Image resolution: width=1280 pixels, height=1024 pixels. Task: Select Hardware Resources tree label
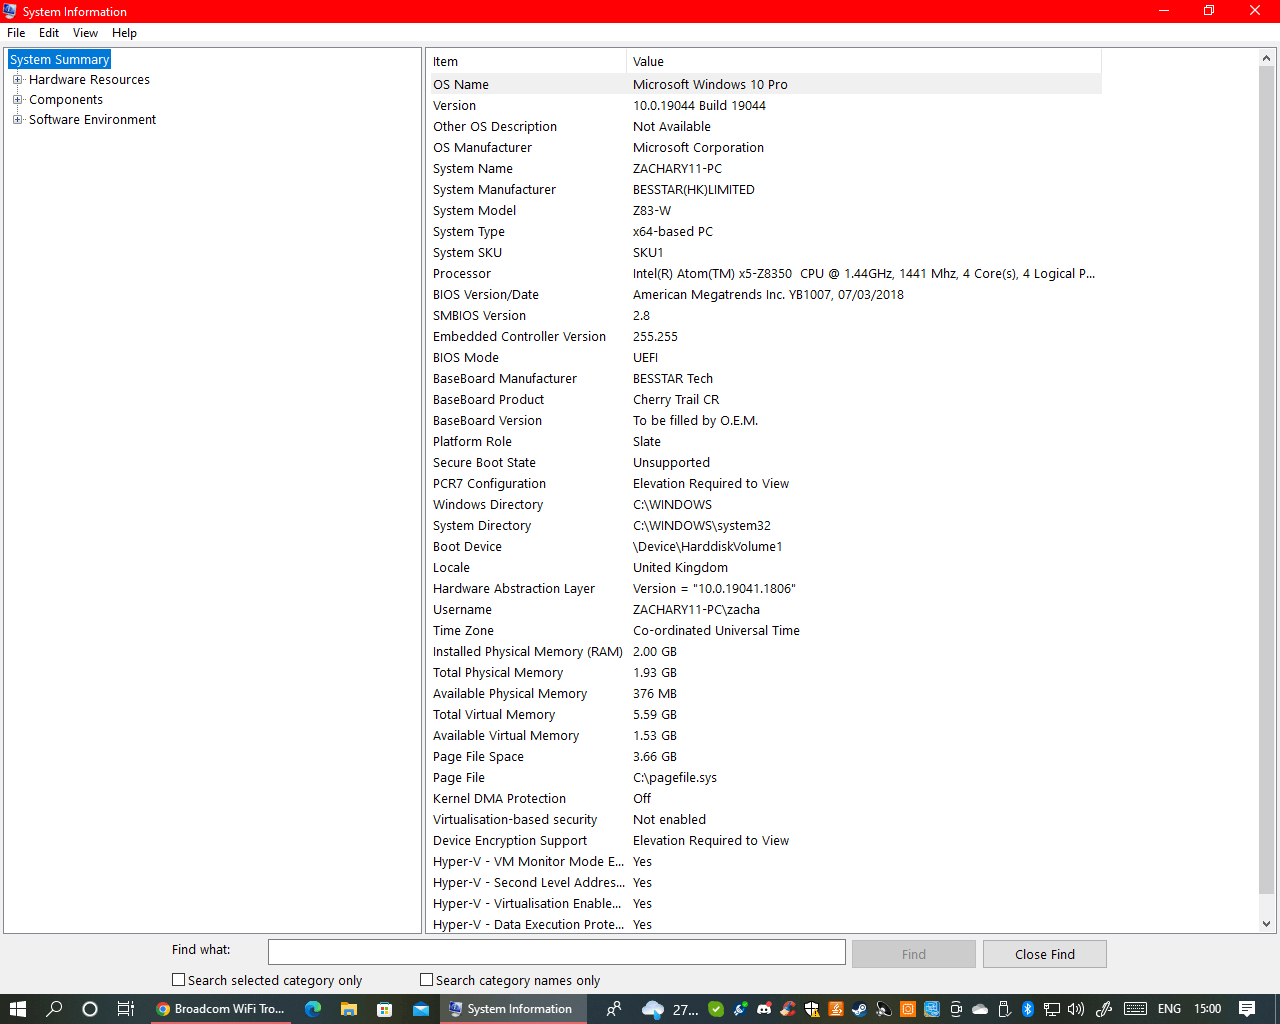pyautogui.click(x=89, y=80)
